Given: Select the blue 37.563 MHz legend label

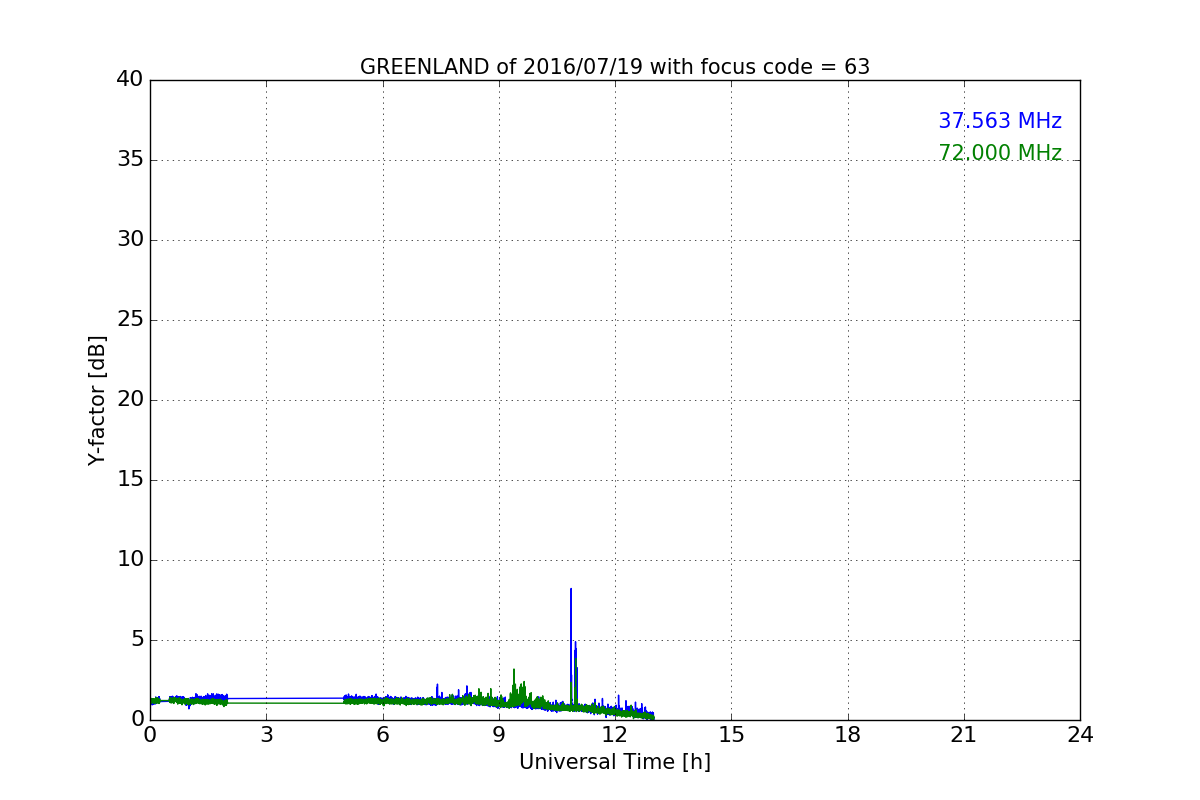Looking at the screenshot, I should point(1000,121).
